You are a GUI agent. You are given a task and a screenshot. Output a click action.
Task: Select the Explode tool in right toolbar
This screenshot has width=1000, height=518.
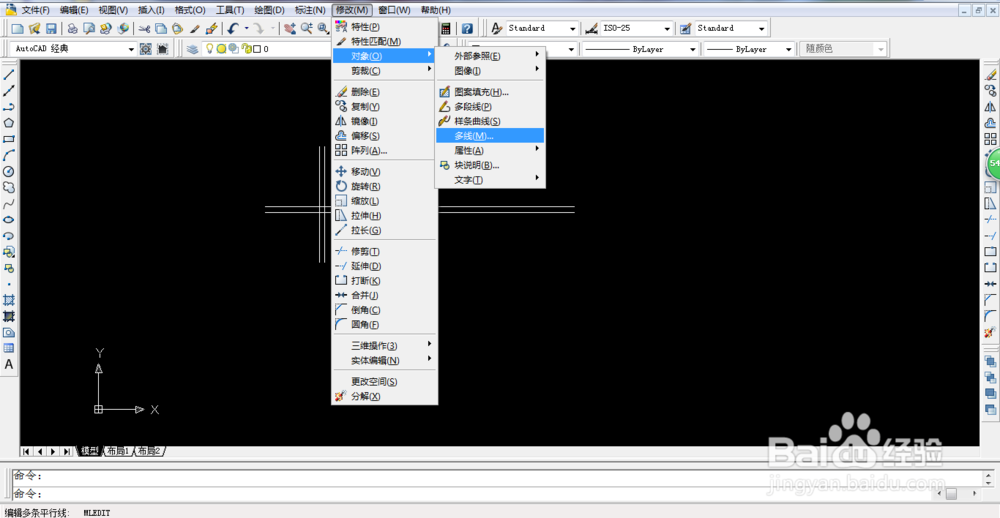(x=990, y=332)
